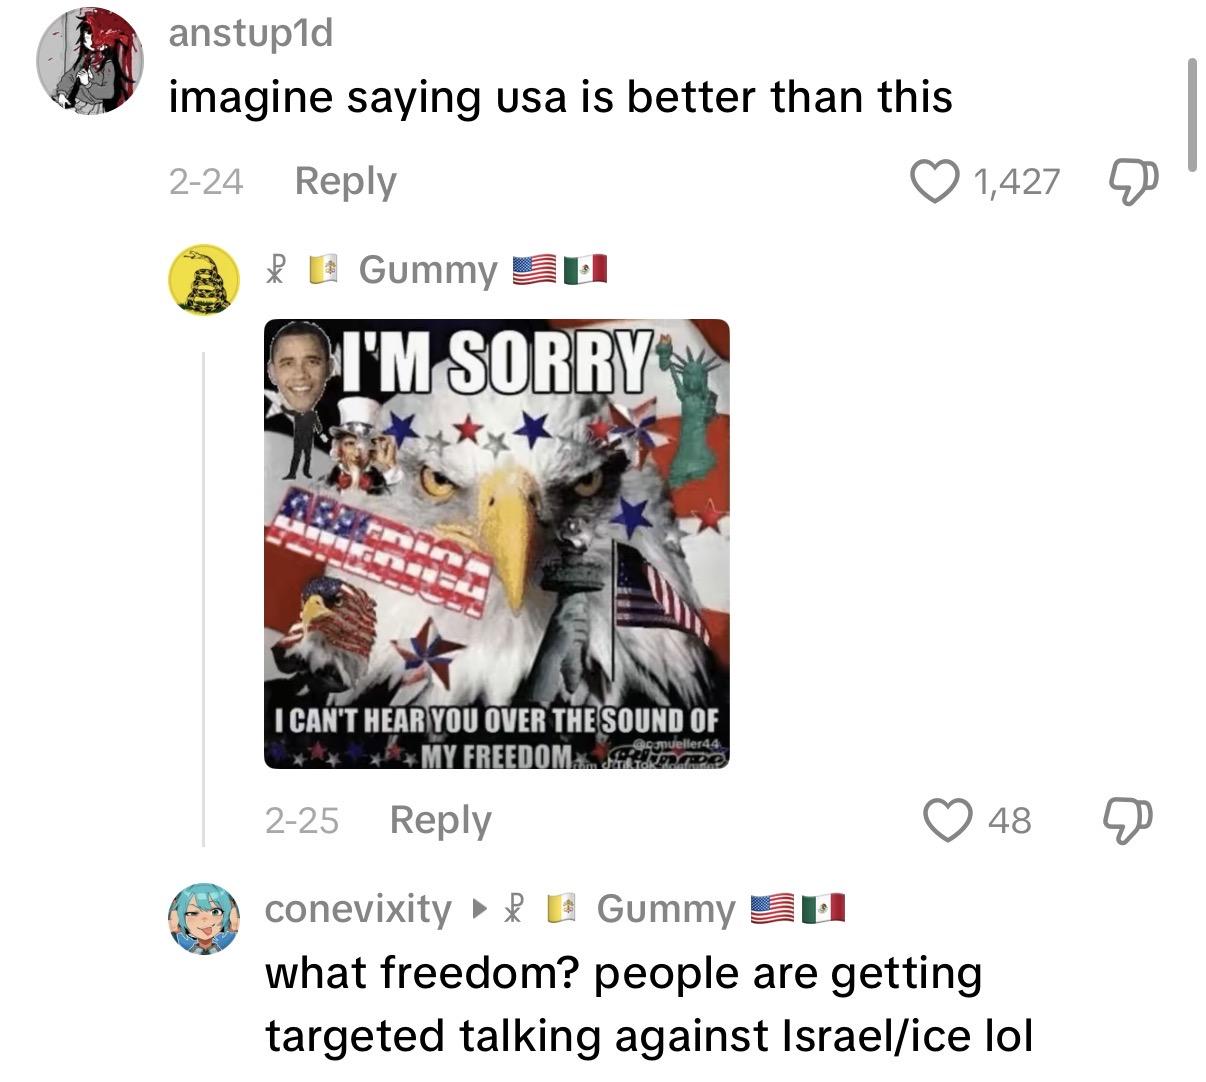
Task: Open anstup1d's profile avatar
Action: coord(90,61)
